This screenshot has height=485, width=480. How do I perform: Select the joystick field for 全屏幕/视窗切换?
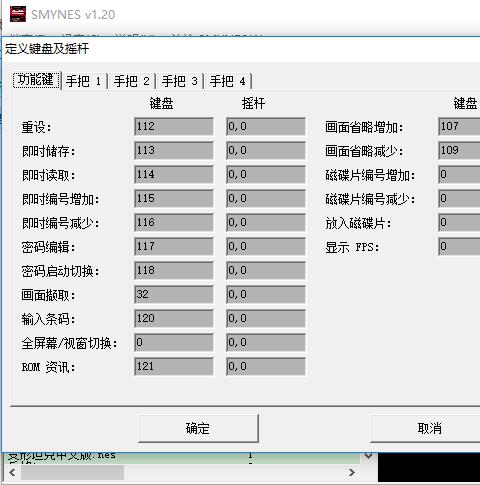(x=266, y=342)
